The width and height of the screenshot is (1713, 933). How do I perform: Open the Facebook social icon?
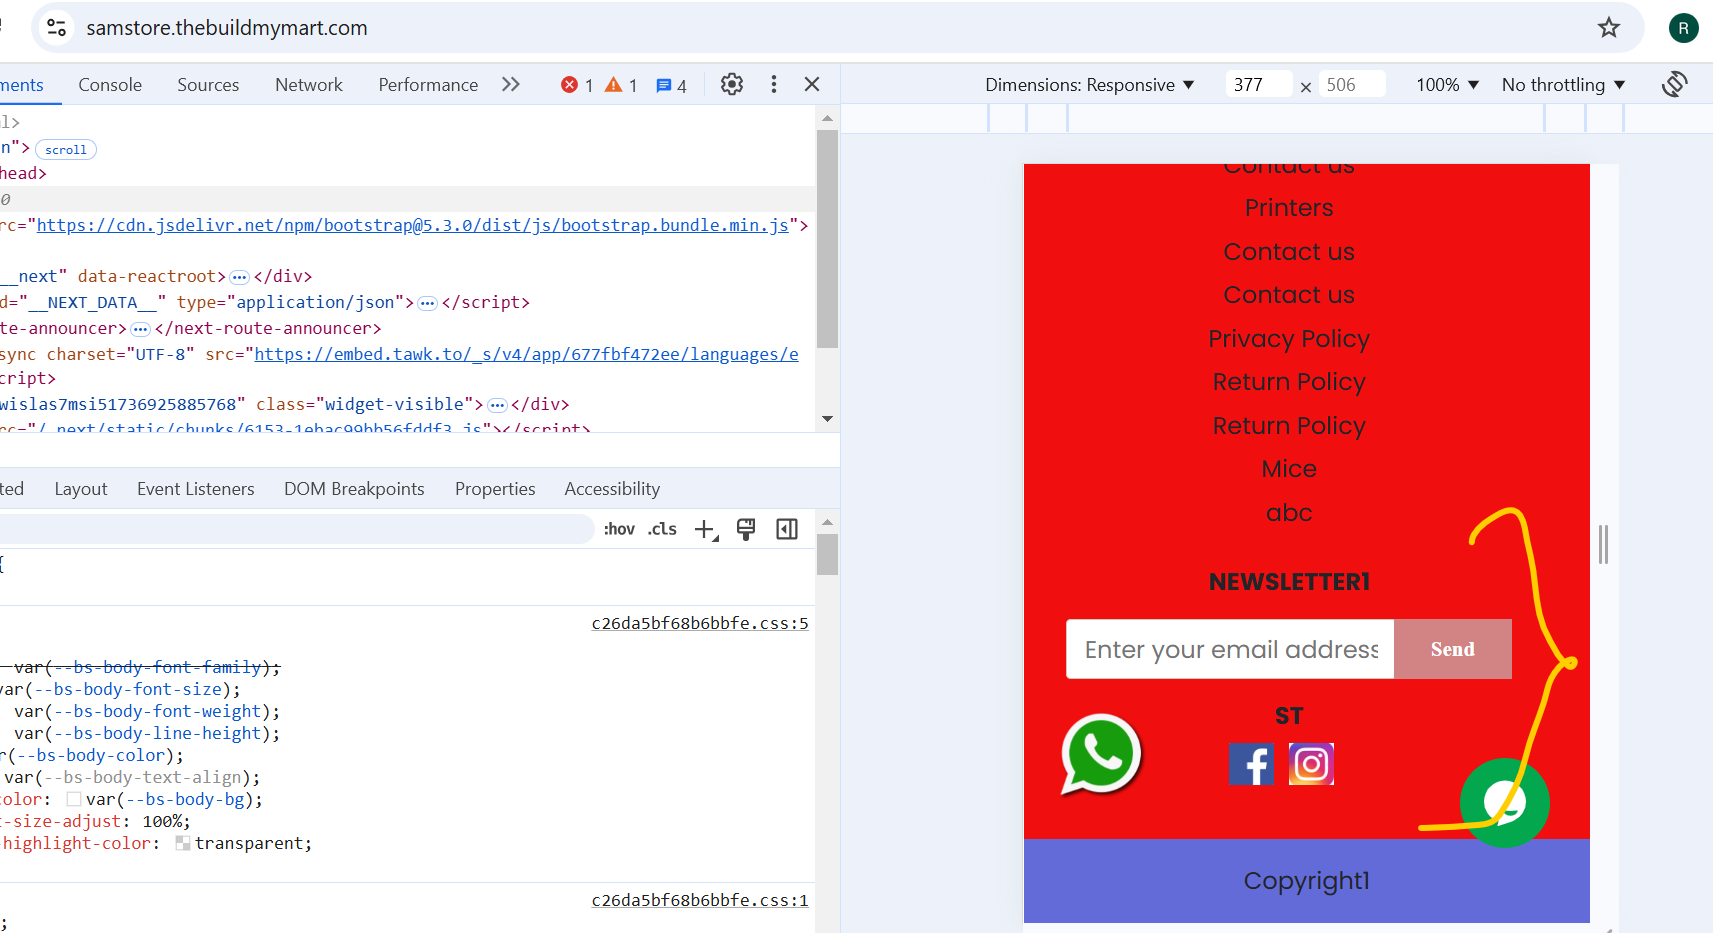[x=1251, y=765]
